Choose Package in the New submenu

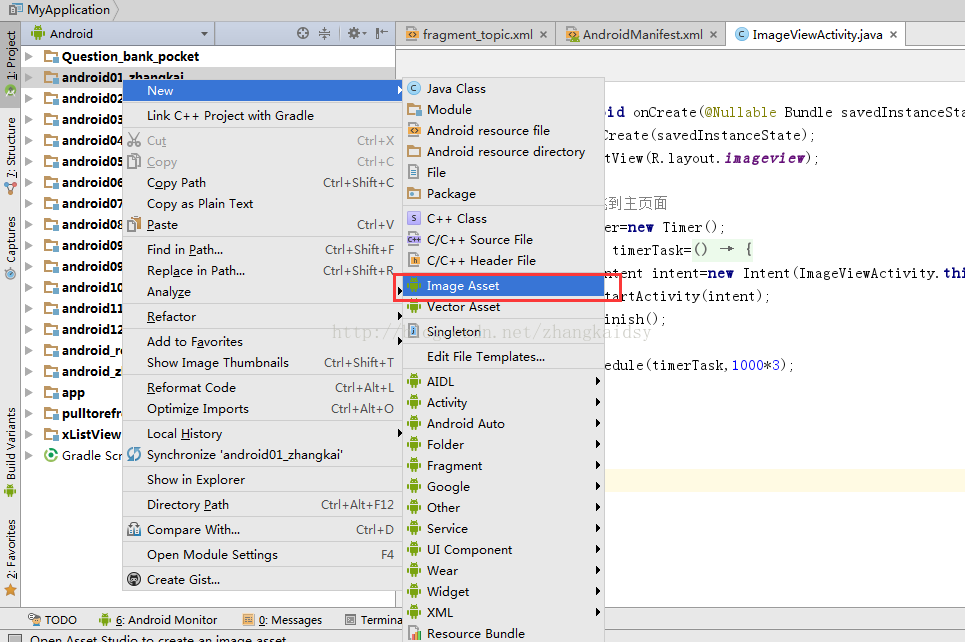pyautogui.click(x=504, y=194)
